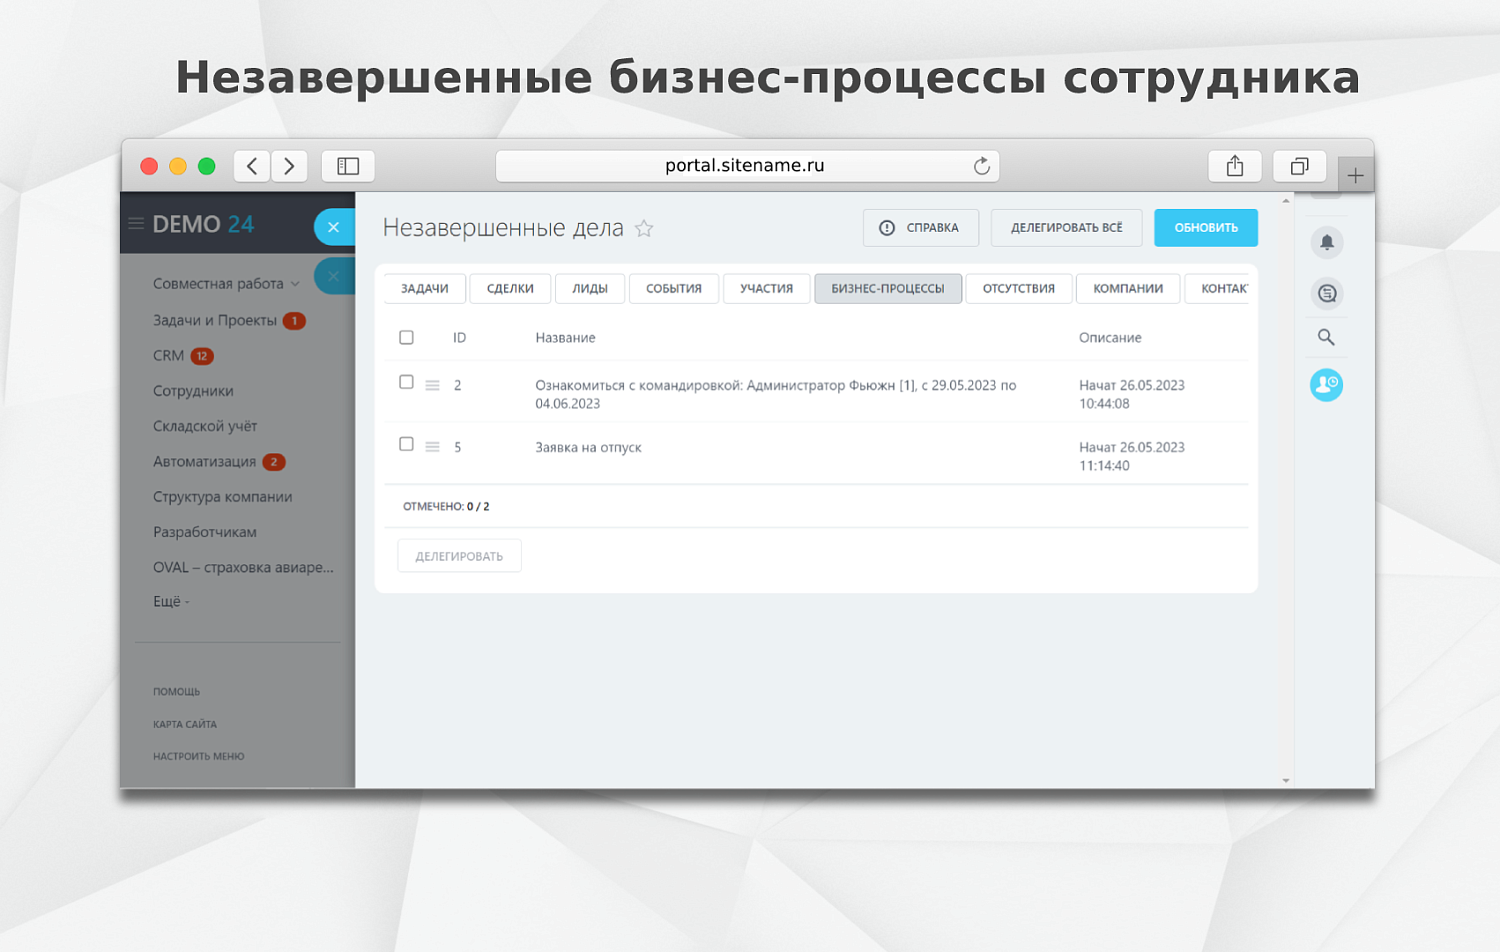
Task: Open the browser sidebar toggle control
Action: (347, 166)
